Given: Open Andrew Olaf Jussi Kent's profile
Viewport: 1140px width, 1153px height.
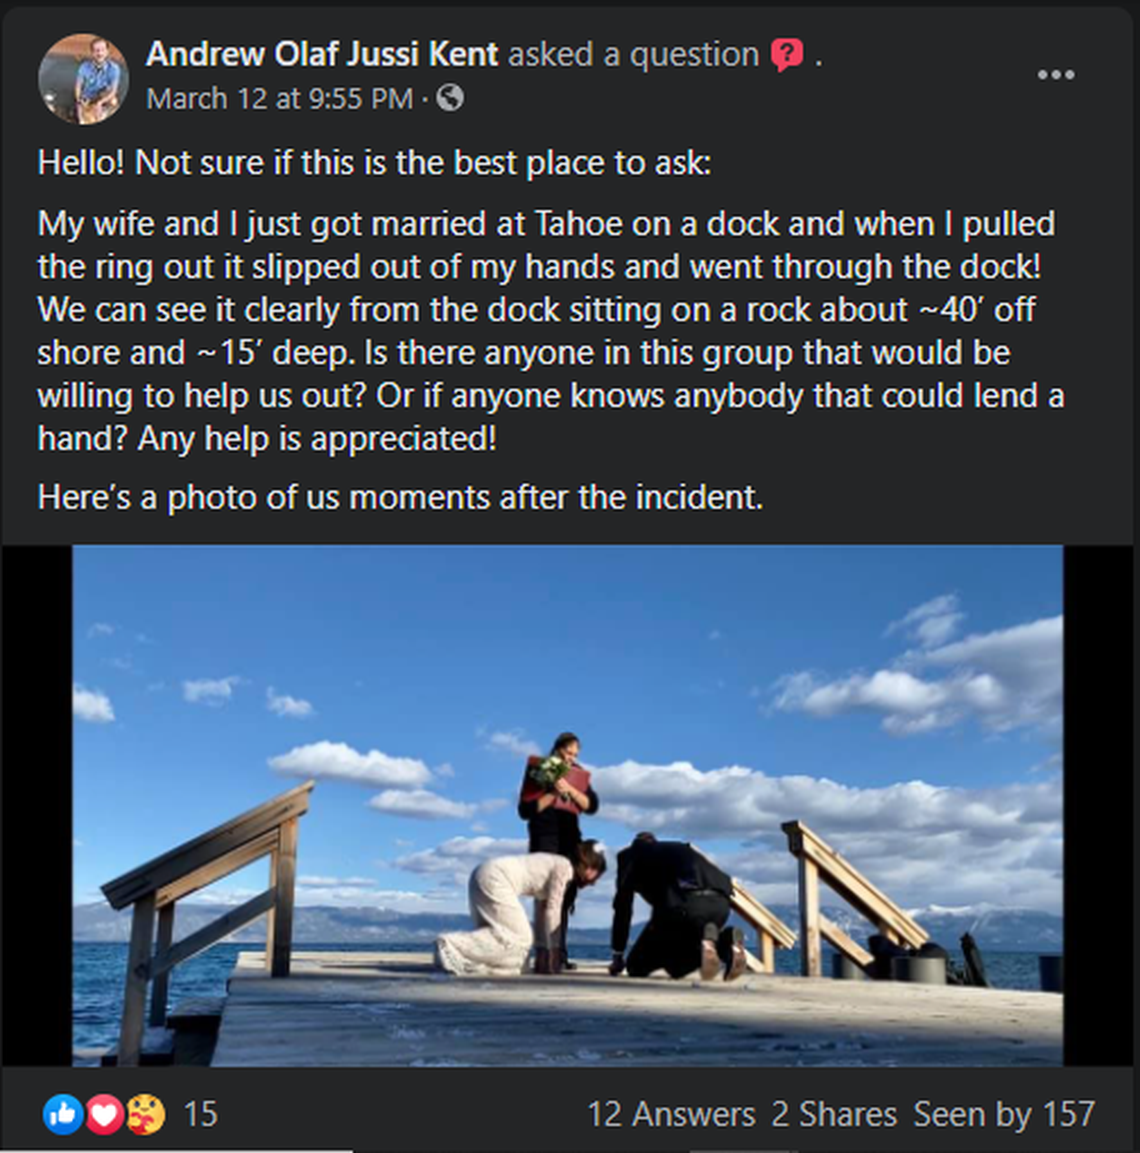Looking at the screenshot, I should [320, 54].
